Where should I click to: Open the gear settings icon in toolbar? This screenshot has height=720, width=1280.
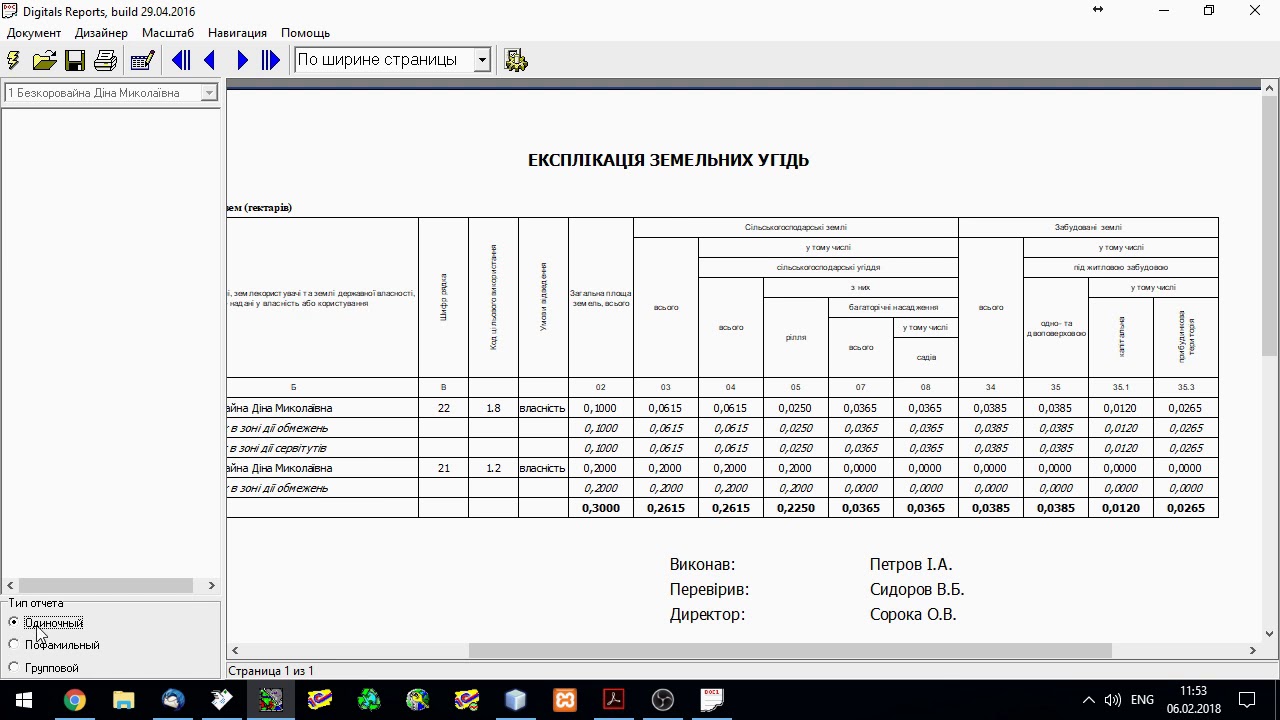(516, 61)
